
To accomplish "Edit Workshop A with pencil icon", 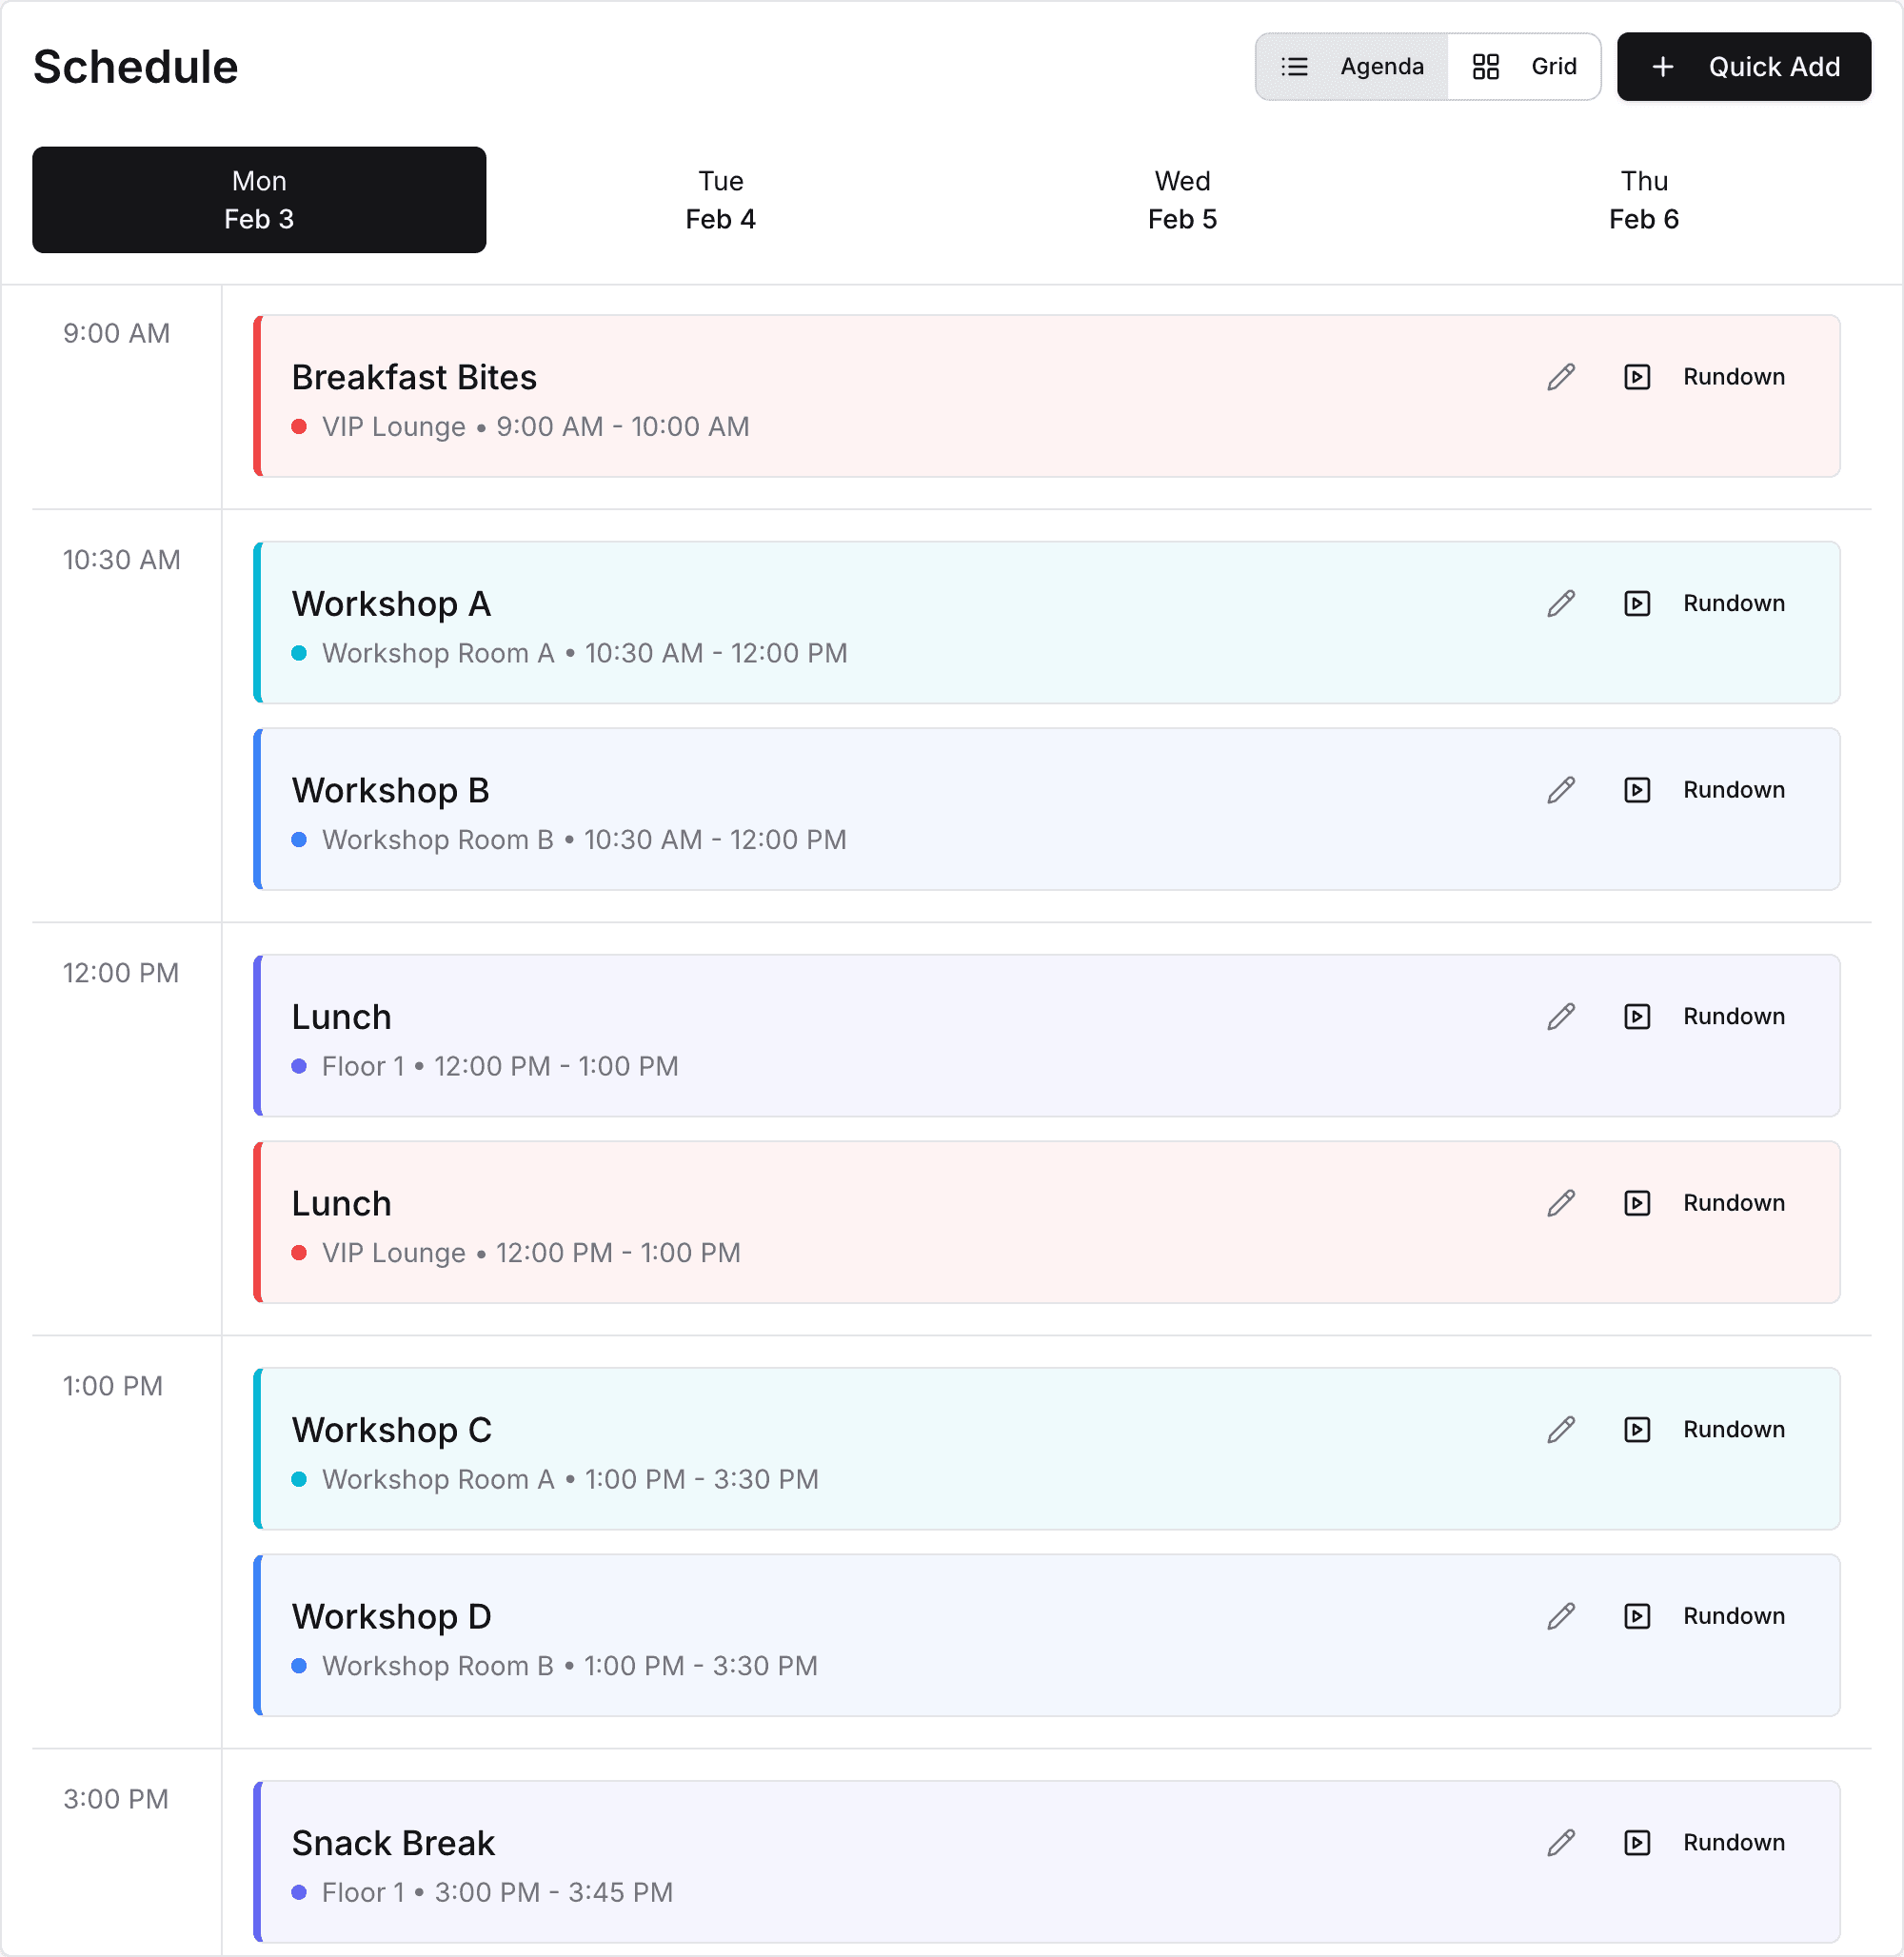I will pyautogui.click(x=1561, y=604).
